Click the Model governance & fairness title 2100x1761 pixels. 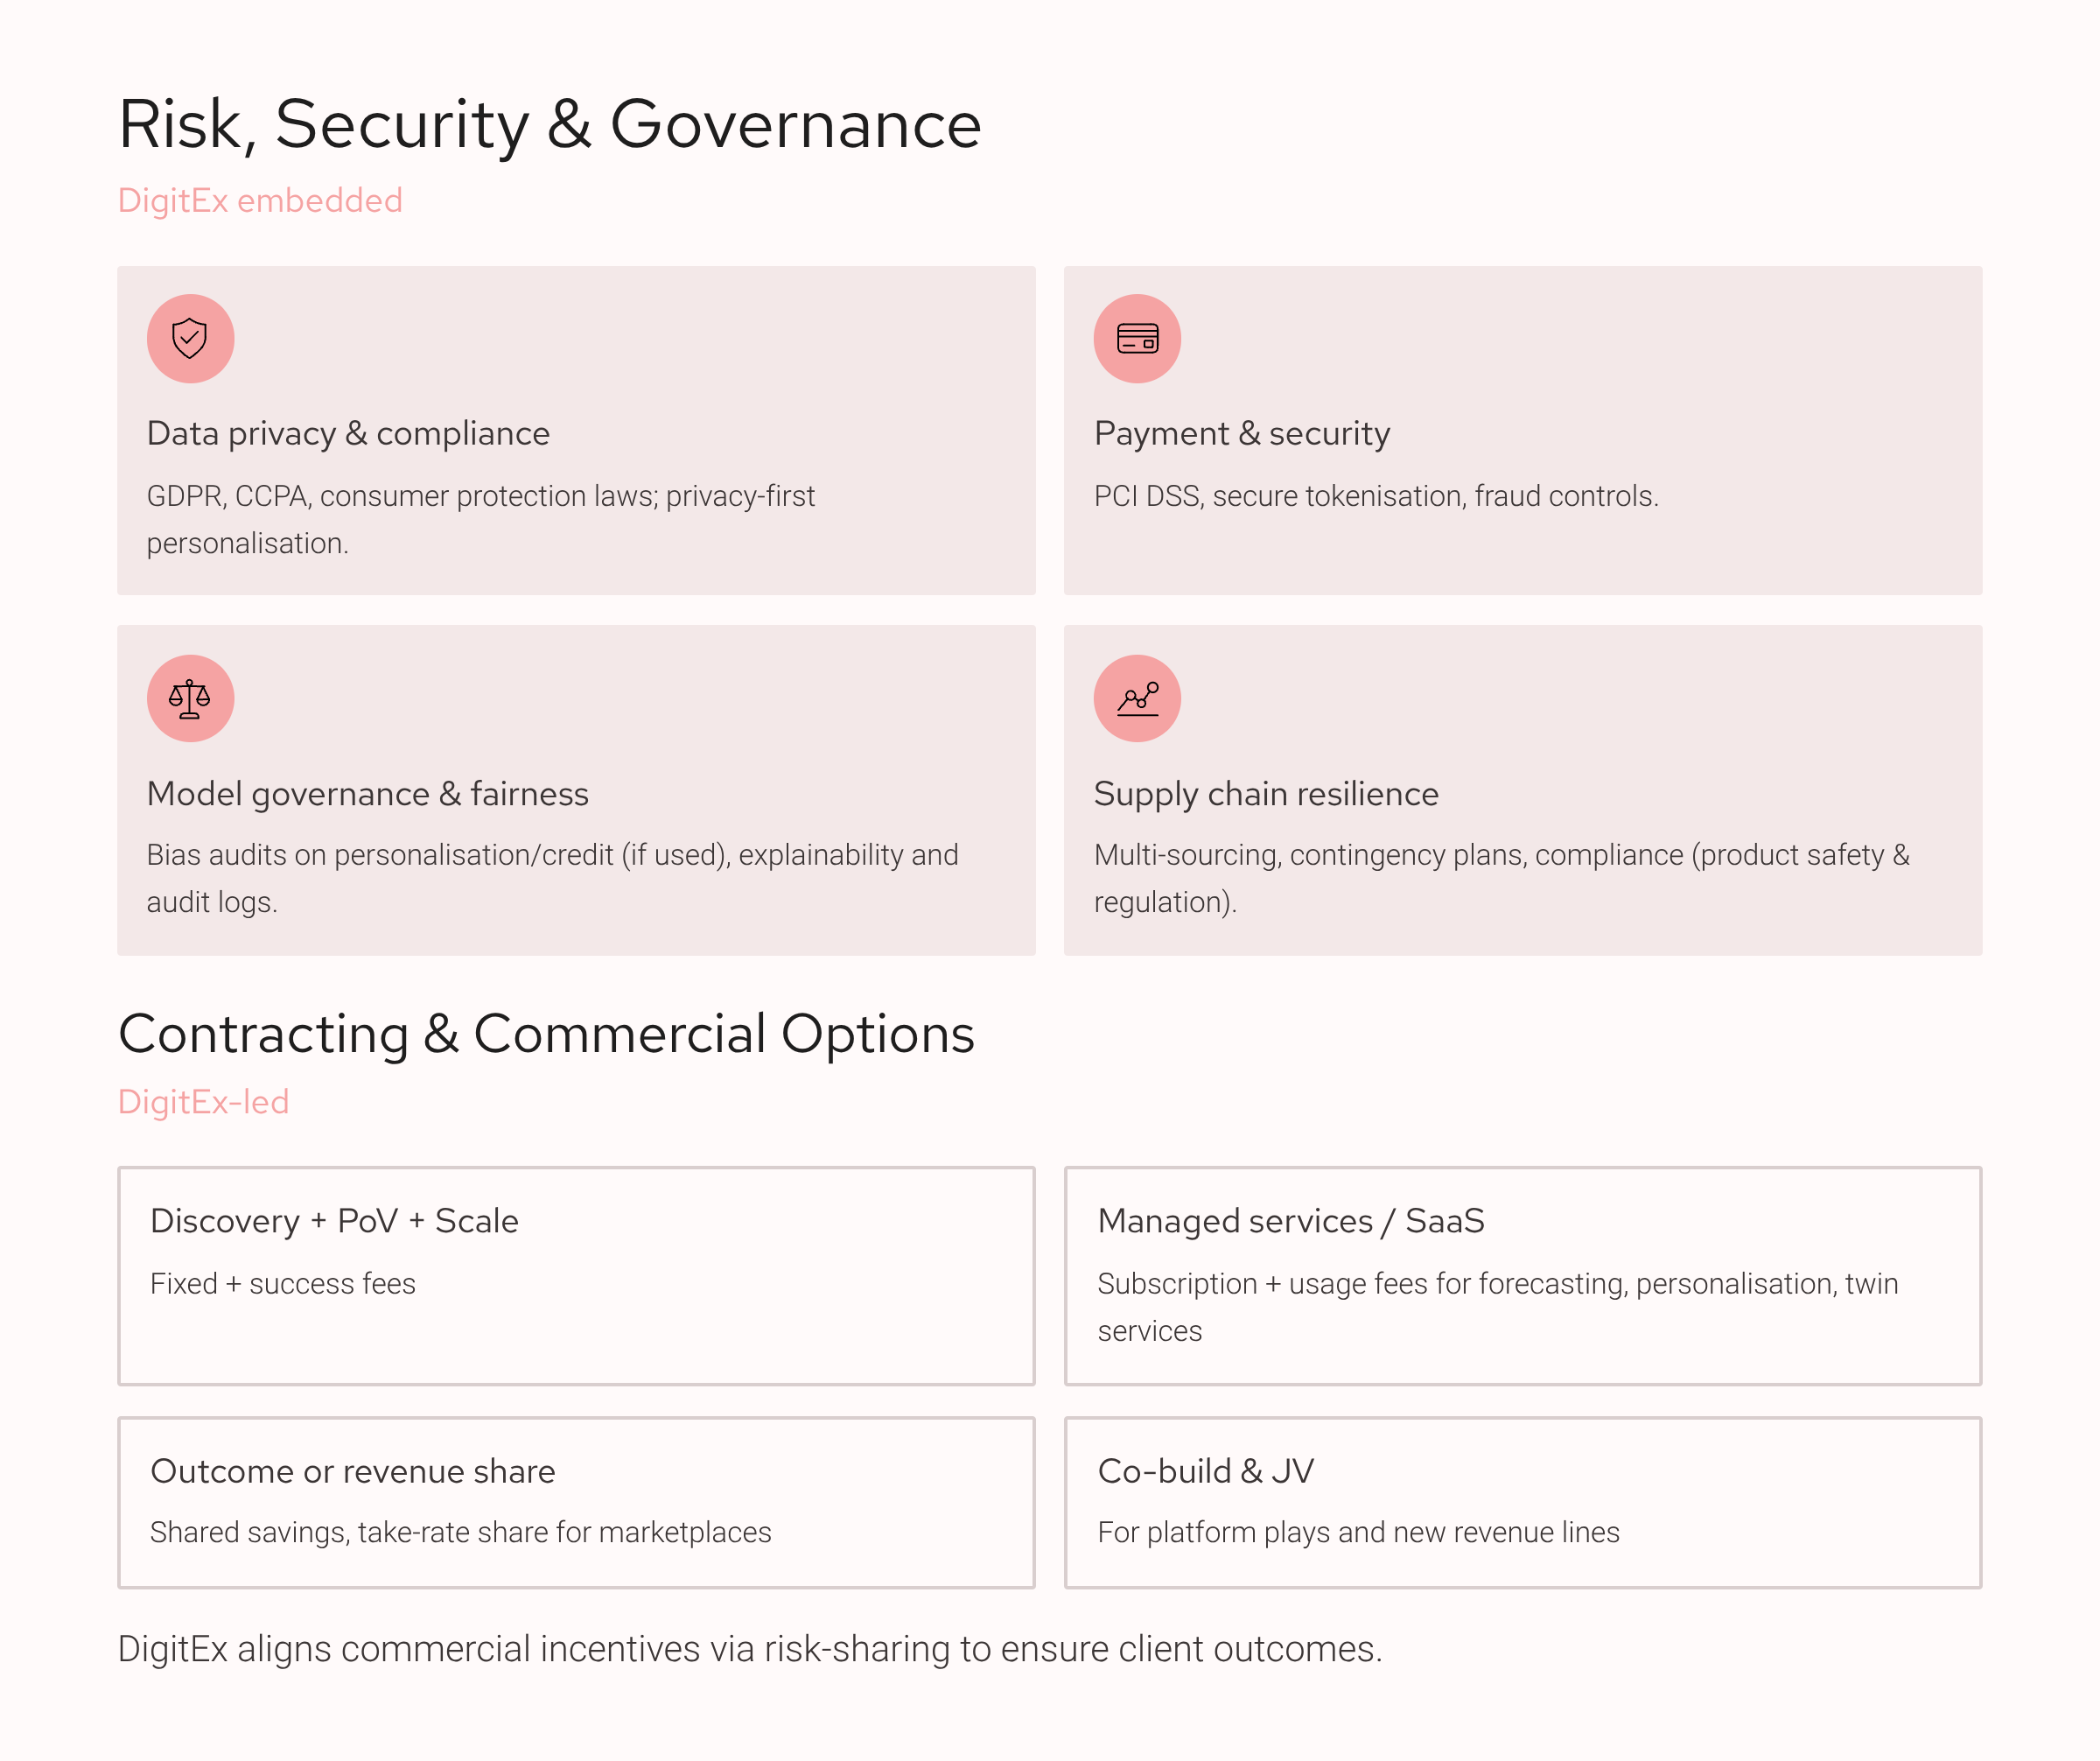click(367, 793)
